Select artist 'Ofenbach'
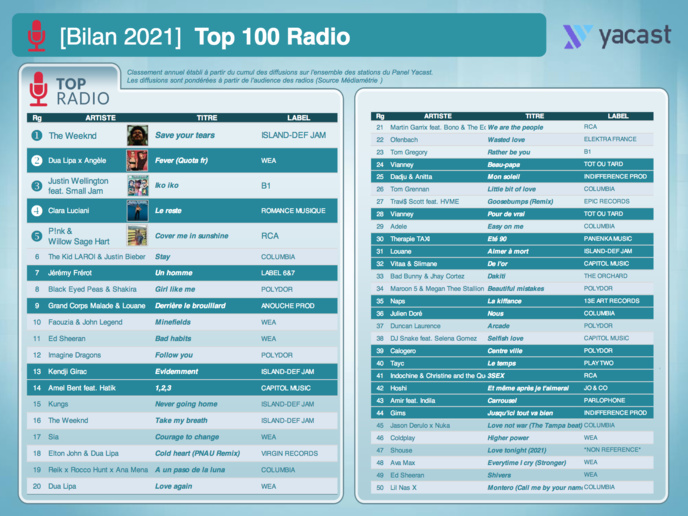Viewport: 688px width, 516px height. (404, 140)
